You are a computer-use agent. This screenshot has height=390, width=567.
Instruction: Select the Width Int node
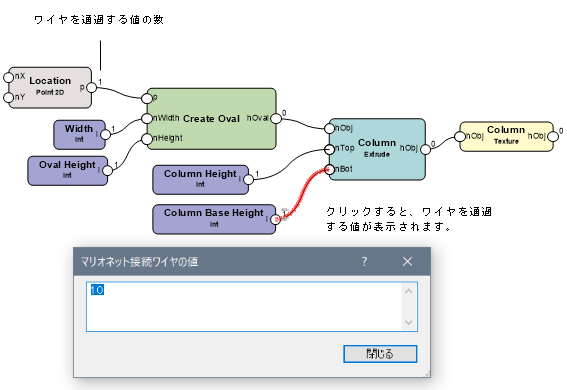(80, 134)
